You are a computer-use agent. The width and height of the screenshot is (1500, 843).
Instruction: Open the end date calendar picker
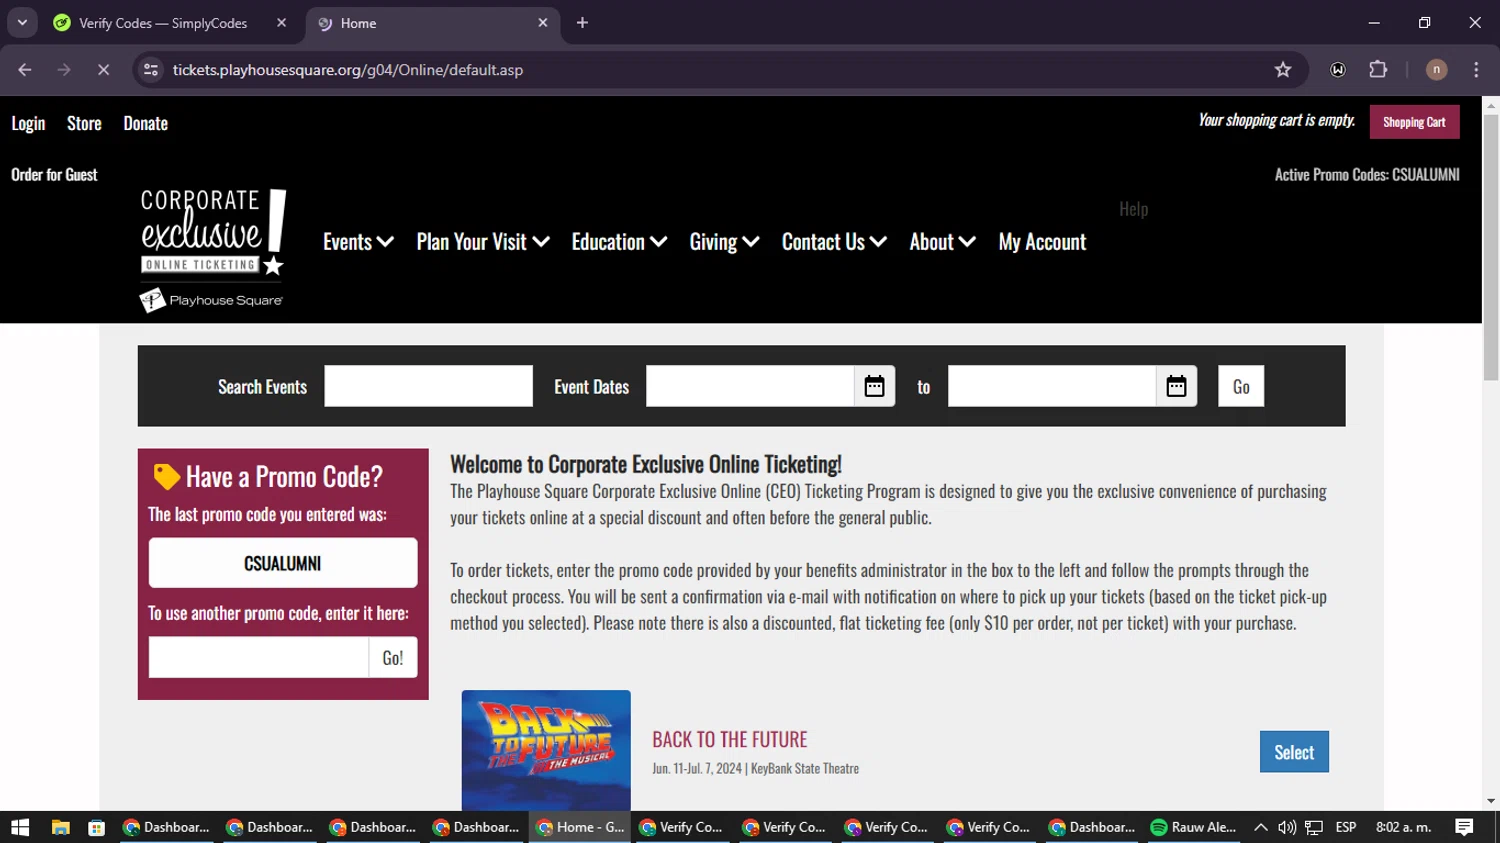pos(1176,386)
